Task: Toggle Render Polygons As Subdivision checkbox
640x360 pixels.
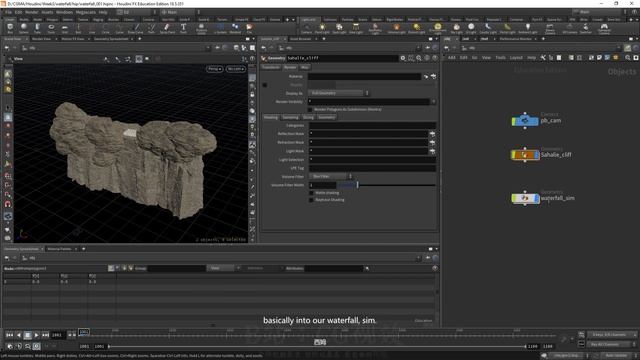Action: 310,109
